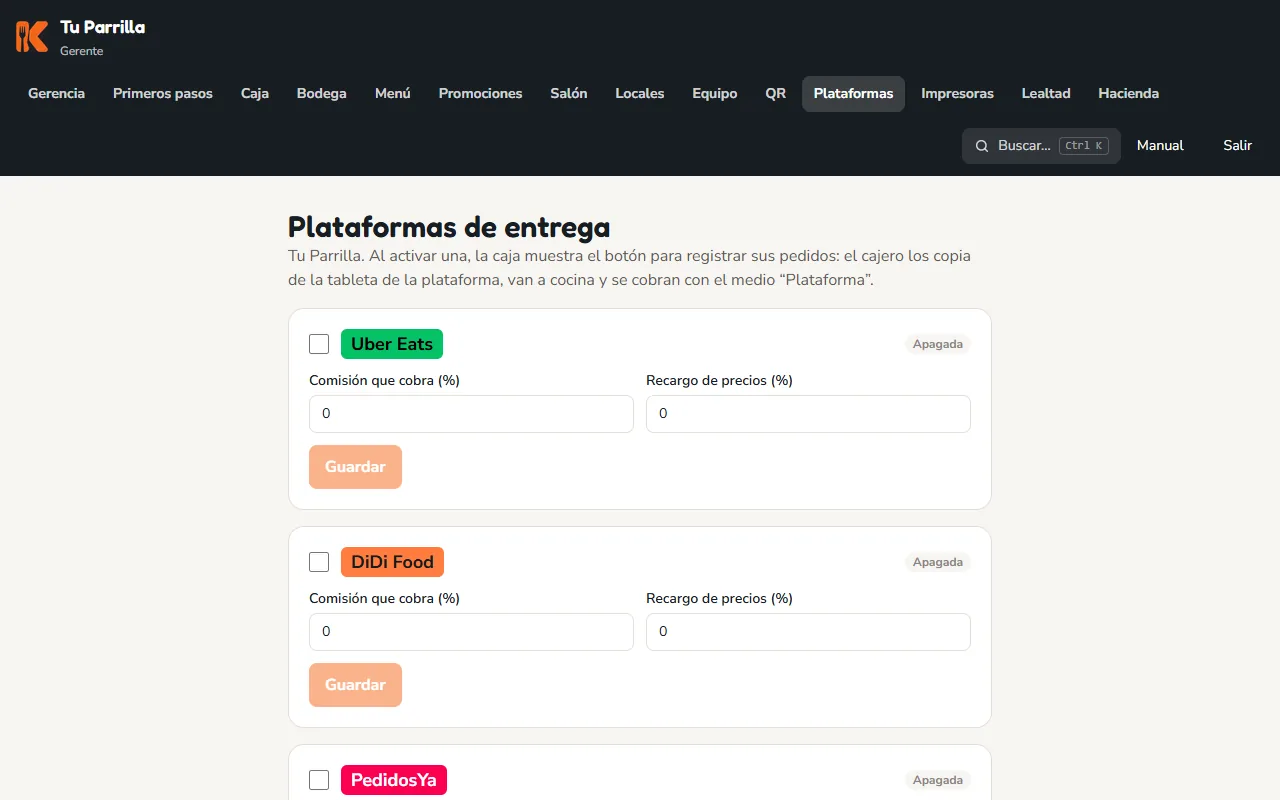Select the Plataformas tab
This screenshot has height=800, width=1280.
coord(853,94)
